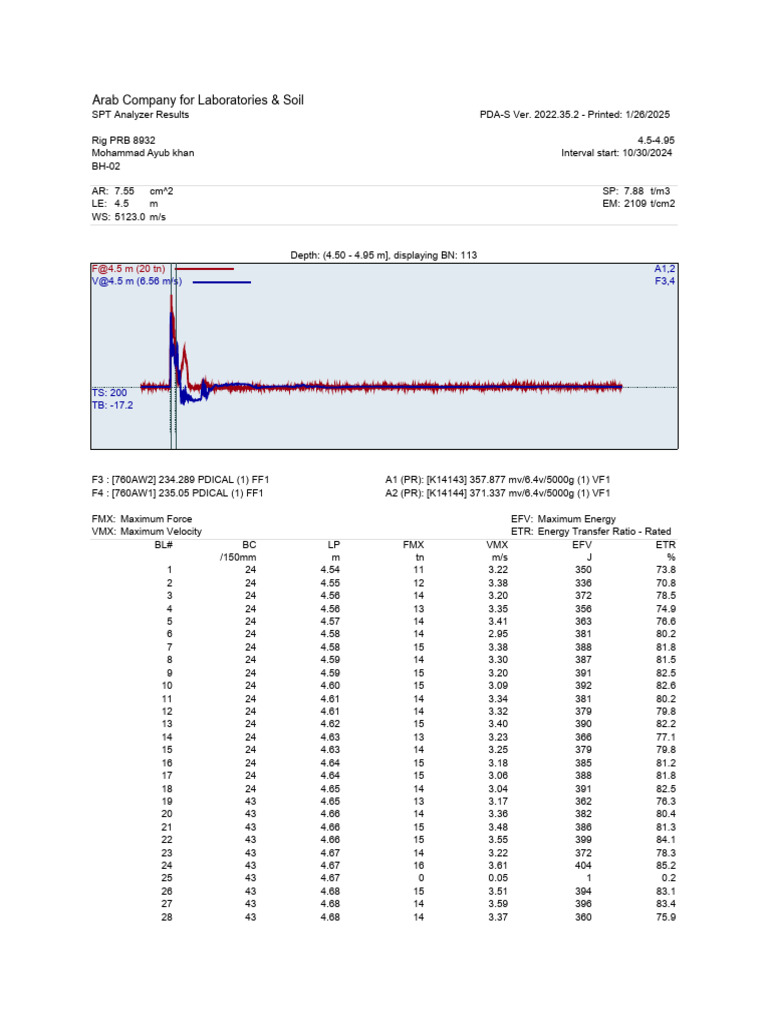The width and height of the screenshot is (768, 1024).
Task: Click the "VMX: Maximum Velocity" definition
Action: [147, 532]
